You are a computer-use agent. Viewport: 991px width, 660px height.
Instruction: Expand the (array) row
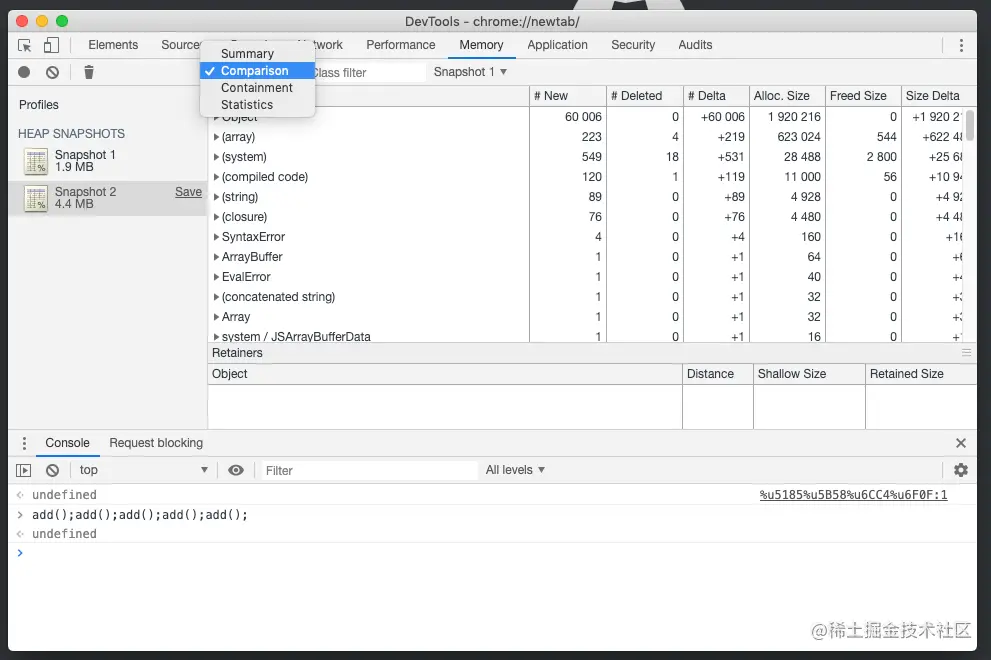point(216,137)
